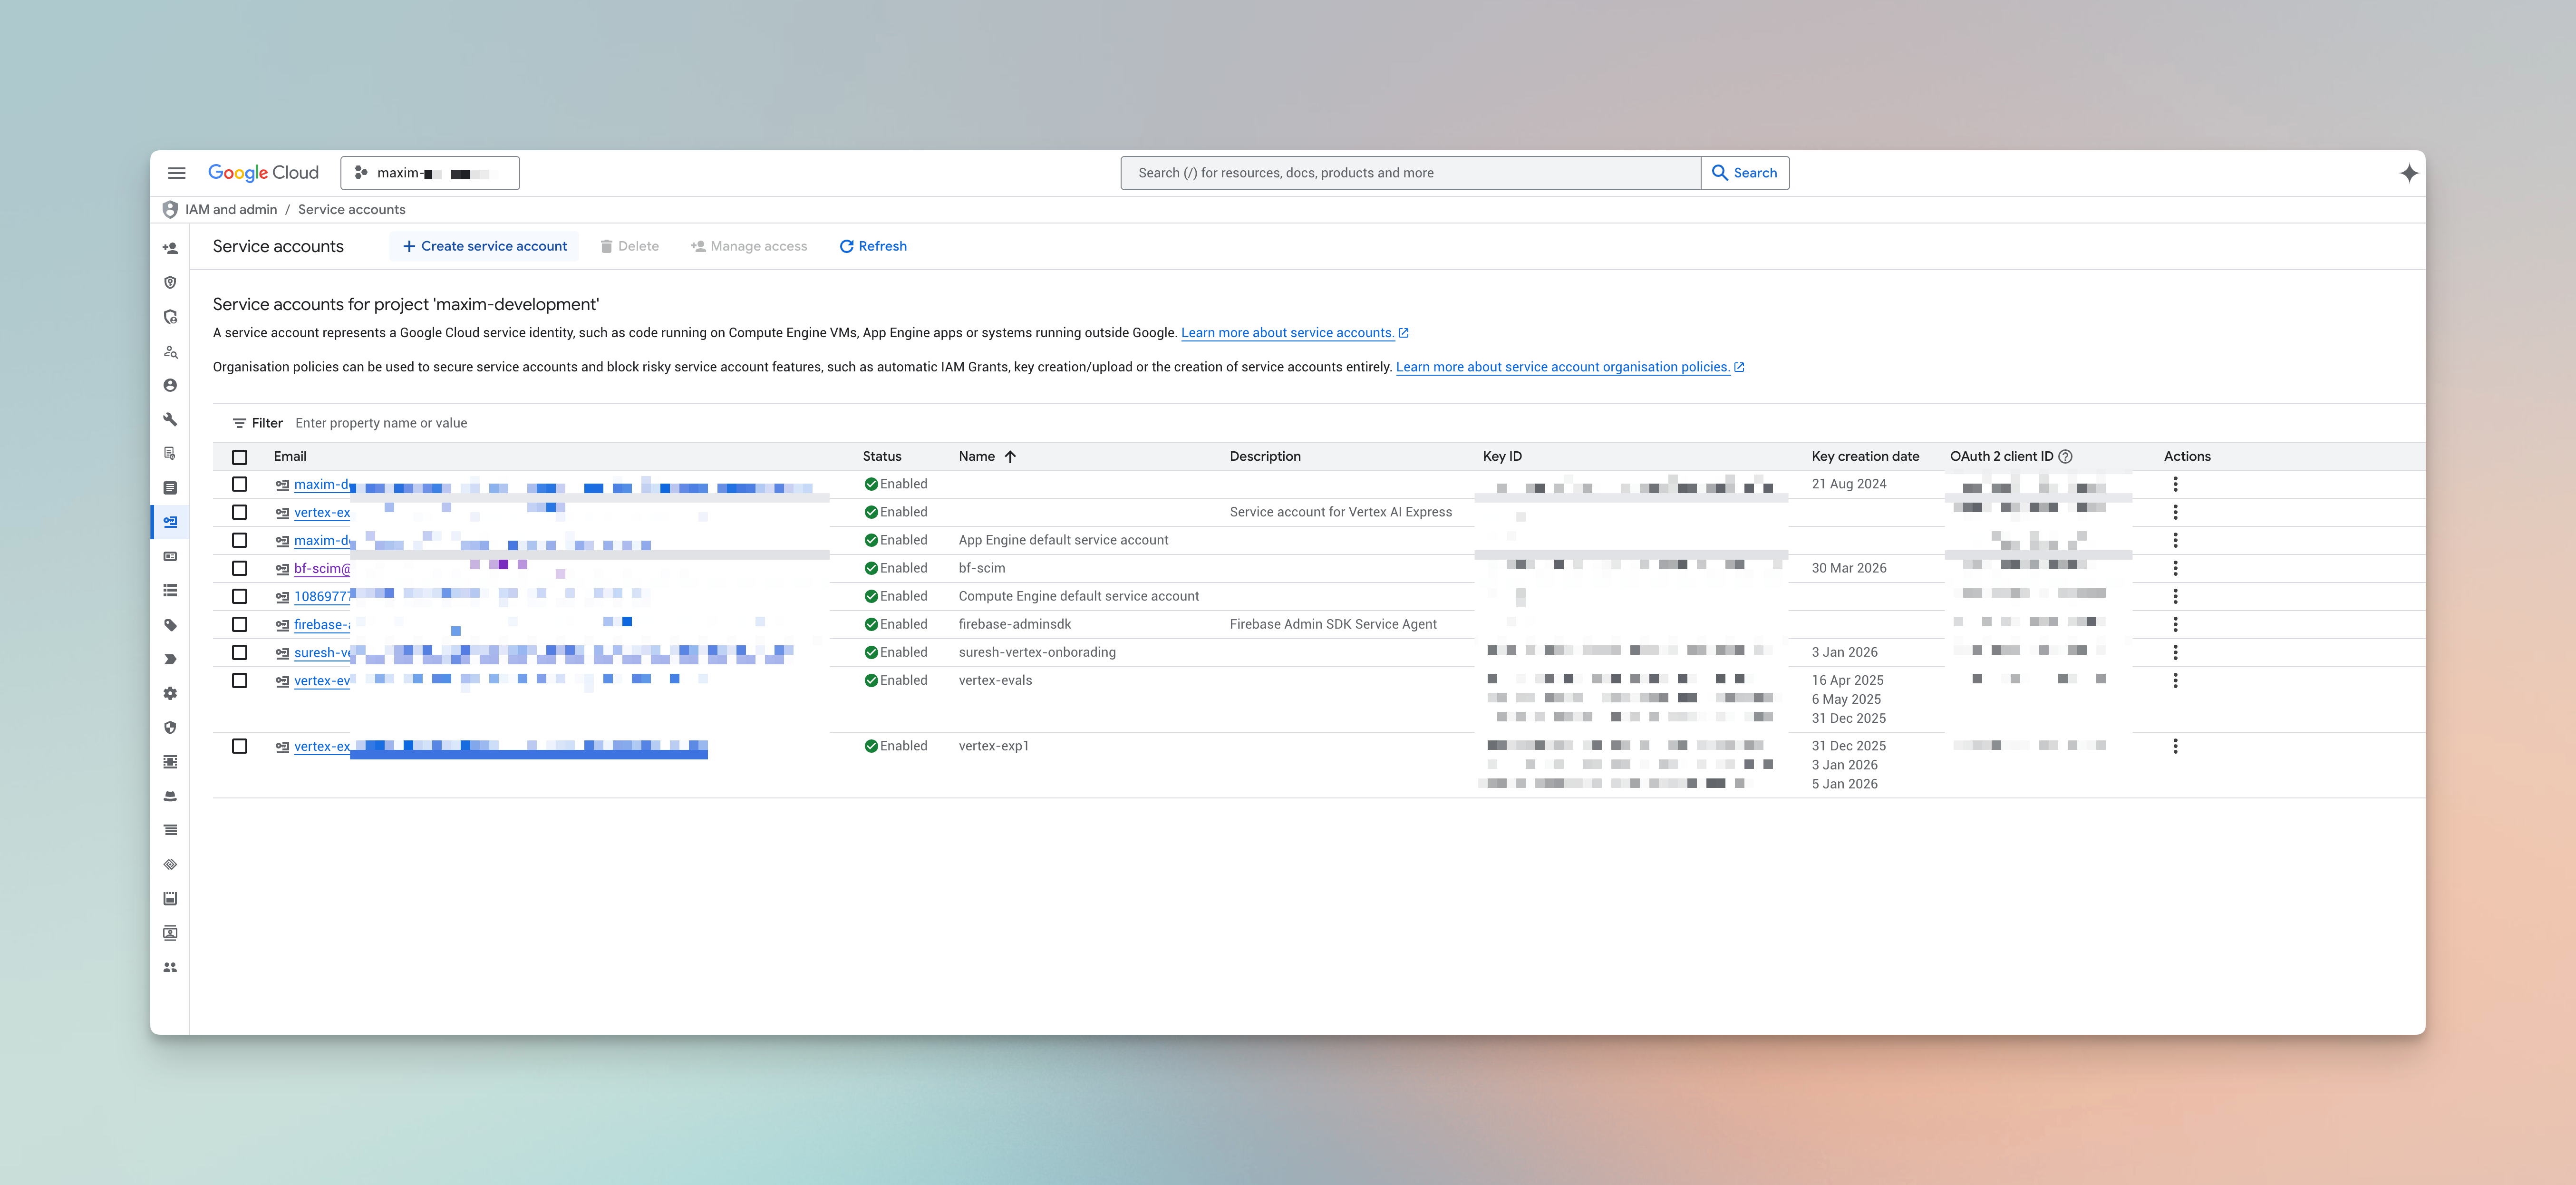Screen dimensions: 2576x1185
Task: Click the '16 Apr 2025' key date
Action: point(1847,680)
